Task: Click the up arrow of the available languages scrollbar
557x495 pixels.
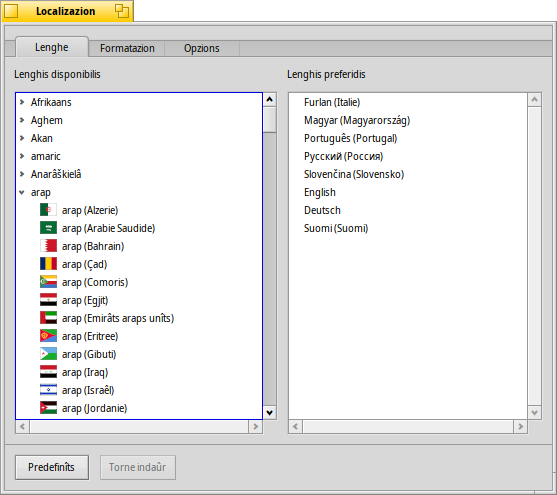Action: coord(270,99)
